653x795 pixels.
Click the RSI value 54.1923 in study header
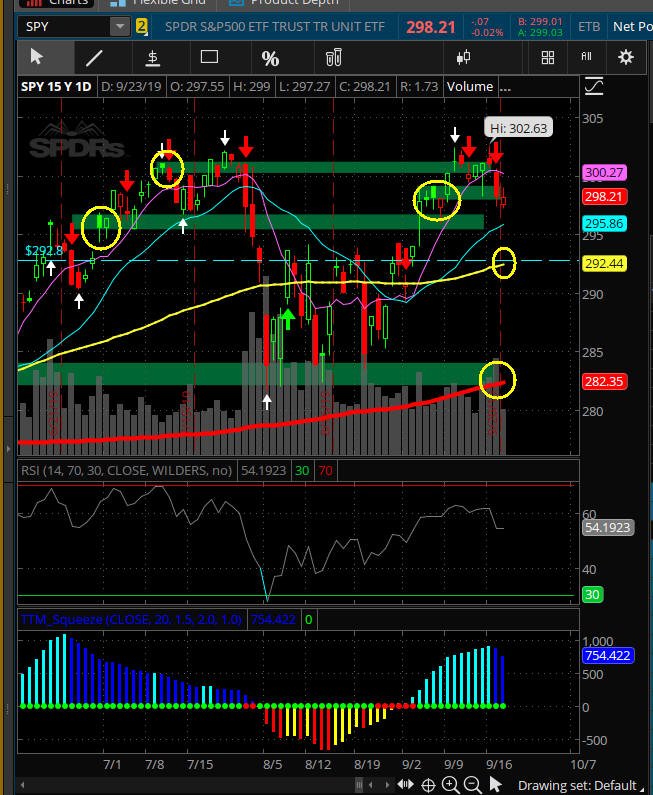point(263,471)
